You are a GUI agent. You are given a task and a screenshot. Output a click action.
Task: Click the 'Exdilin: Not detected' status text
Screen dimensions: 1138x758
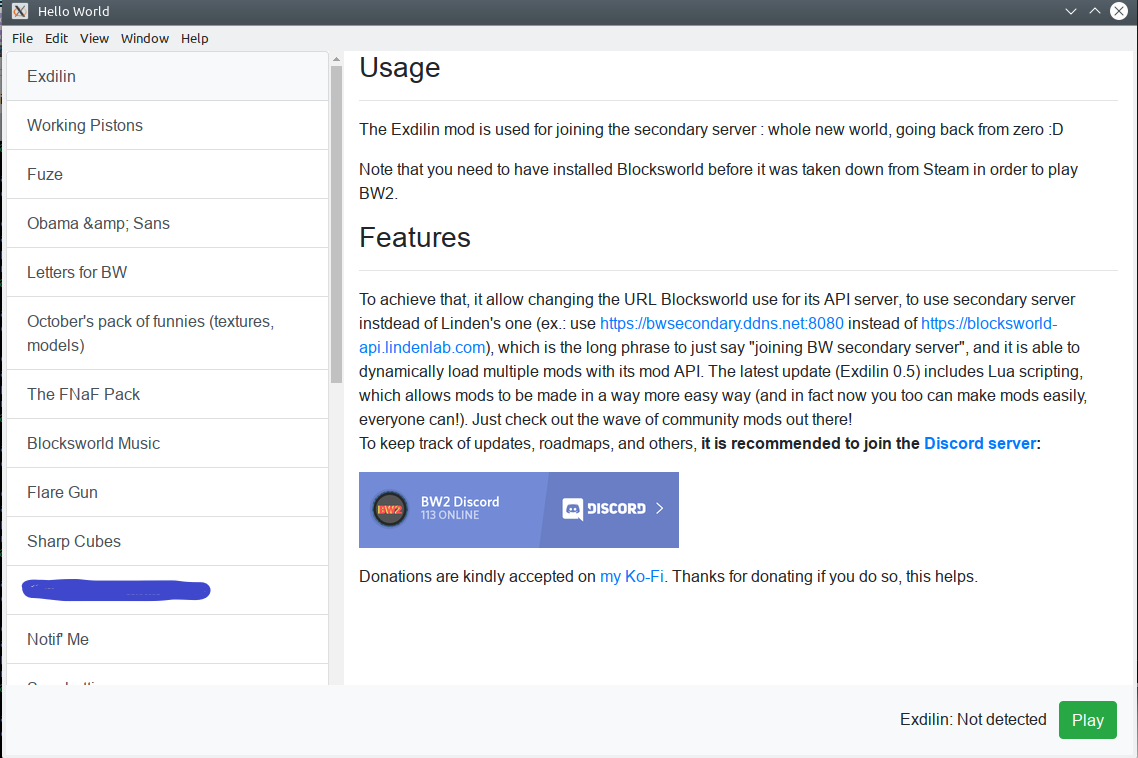(x=973, y=720)
